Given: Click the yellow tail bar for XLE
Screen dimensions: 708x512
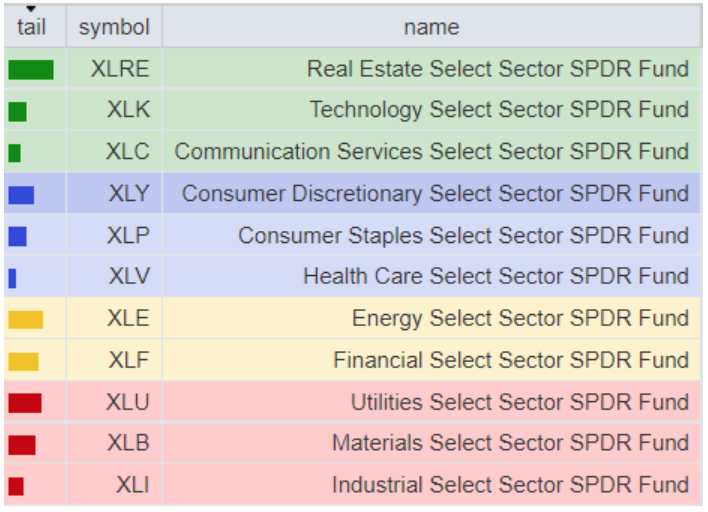Looking at the screenshot, I should 26,320.
